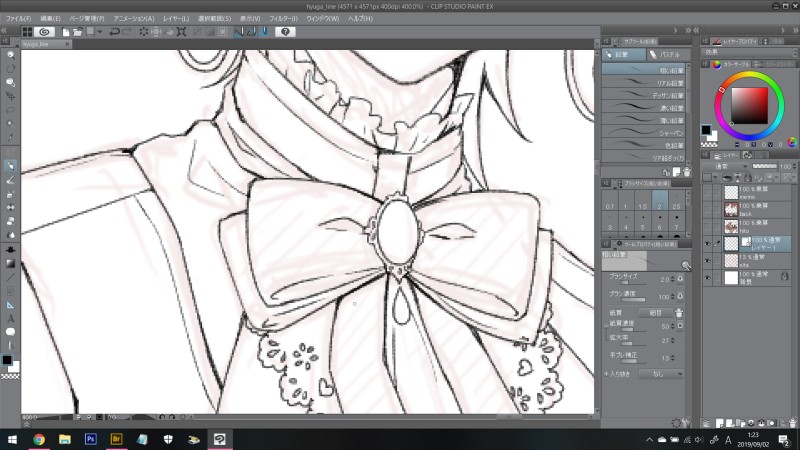Click the black main color swatch
The image size is (800, 450).
tap(706, 130)
